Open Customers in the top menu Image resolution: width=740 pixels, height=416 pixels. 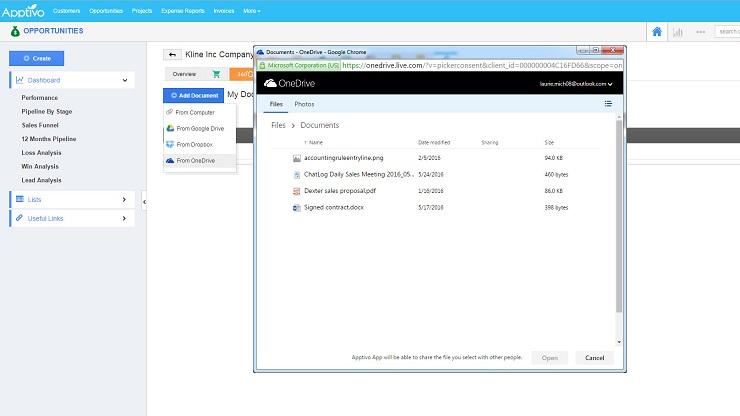coord(67,11)
